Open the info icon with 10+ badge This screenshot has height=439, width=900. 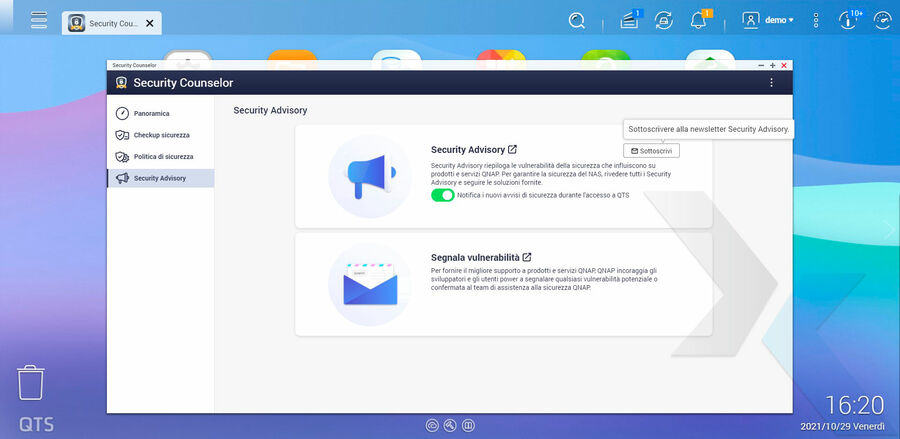[x=850, y=20]
